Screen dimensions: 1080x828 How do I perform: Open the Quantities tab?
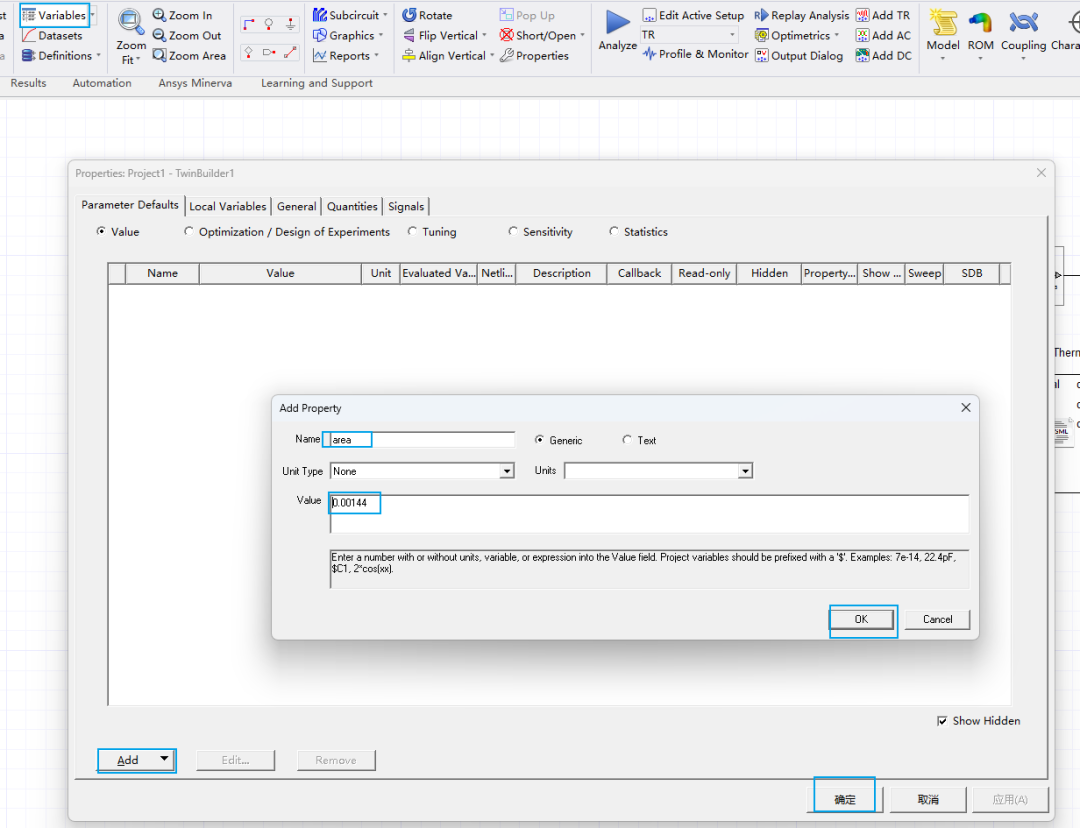tap(352, 207)
